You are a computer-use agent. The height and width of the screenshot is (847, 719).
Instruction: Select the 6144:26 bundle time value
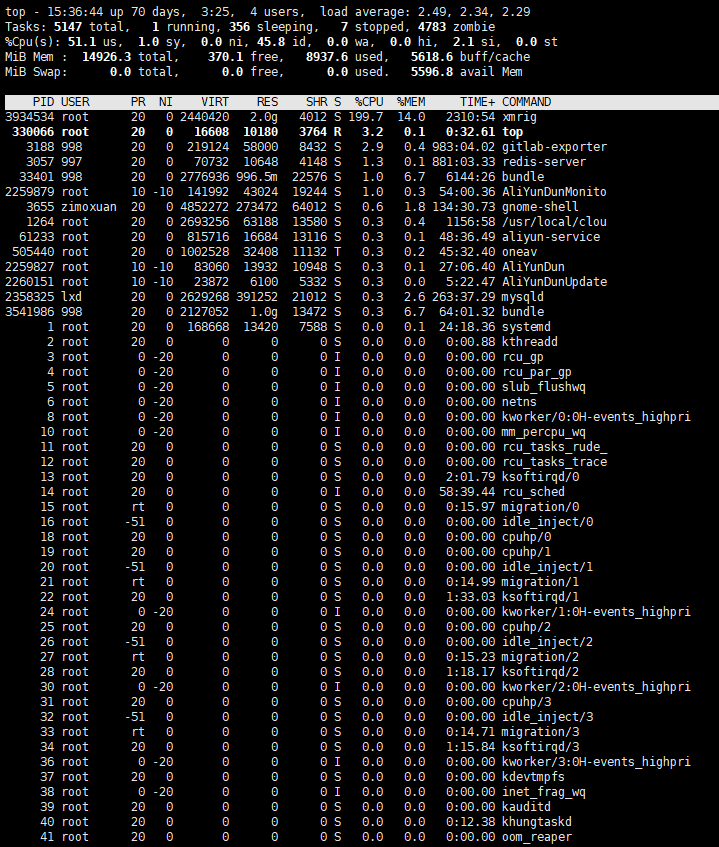[x=471, y=177]
